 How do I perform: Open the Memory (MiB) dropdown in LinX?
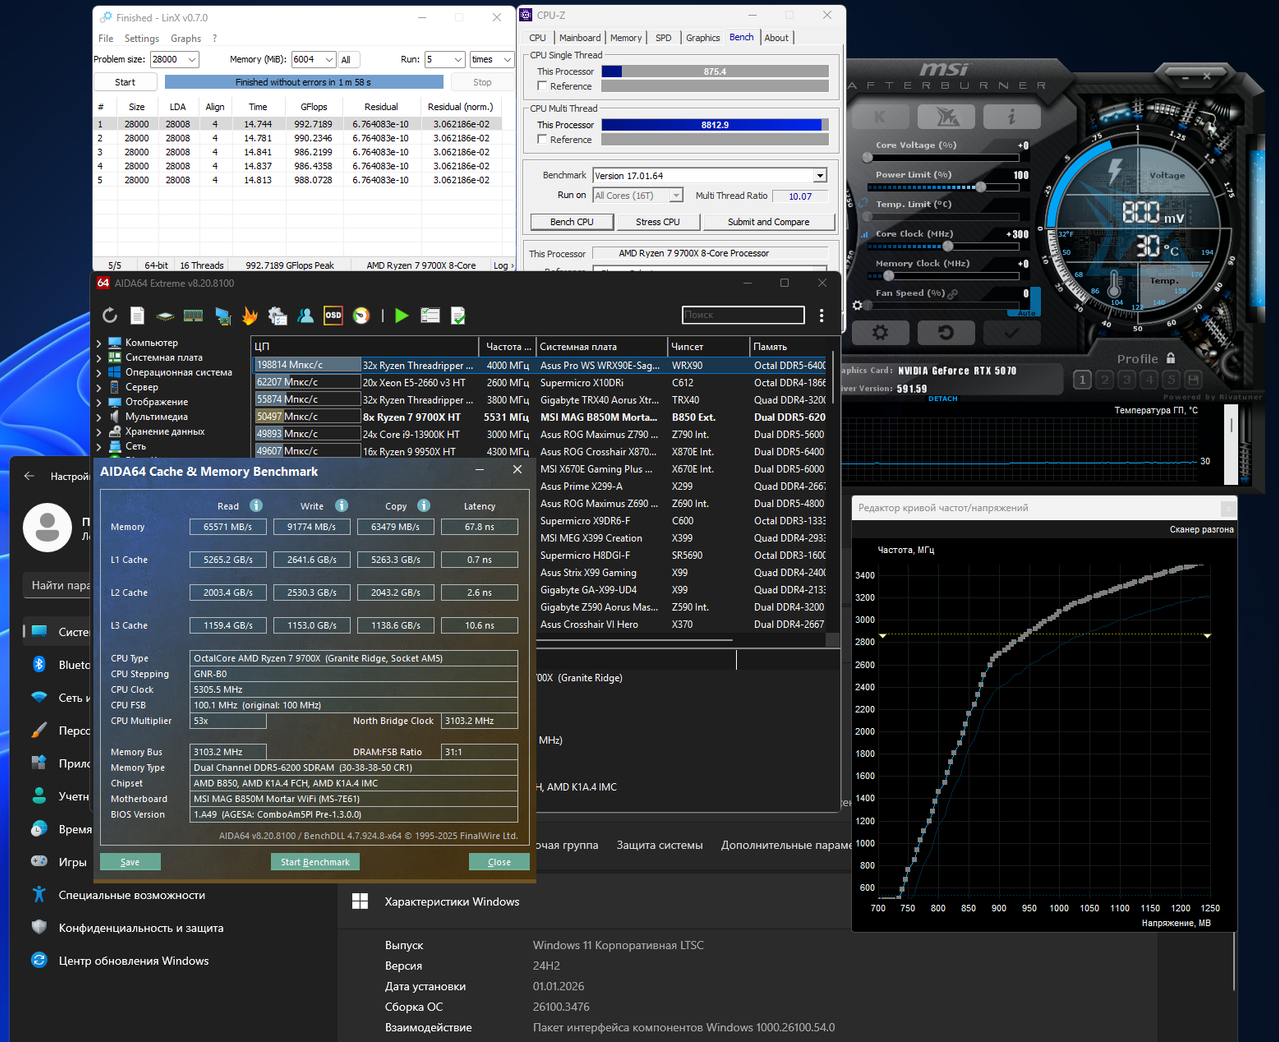pyautogui.click(x=329, y=60)
